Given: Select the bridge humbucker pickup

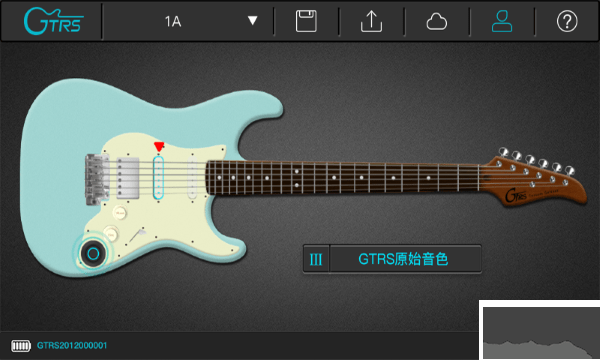Looking at the screenshot, I should point(128,178).
